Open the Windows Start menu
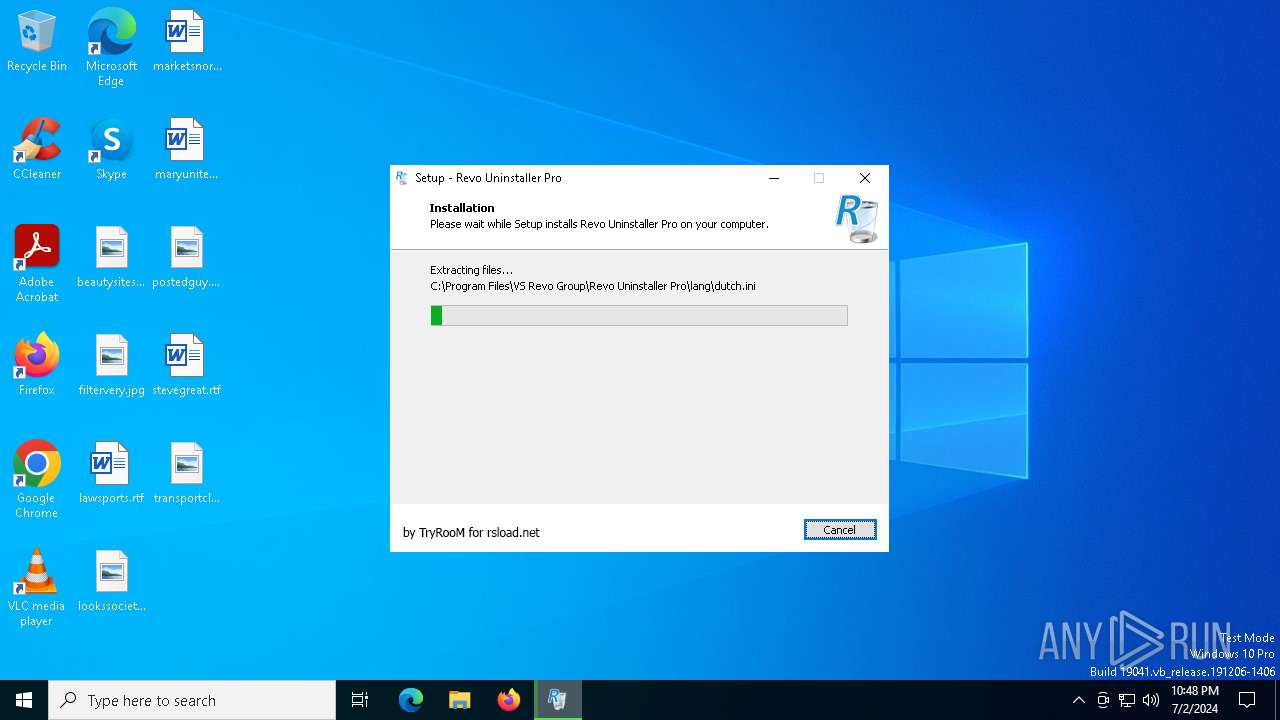Screen dimensions: 1280x720 pyautogui.click(x=24, y=700)
